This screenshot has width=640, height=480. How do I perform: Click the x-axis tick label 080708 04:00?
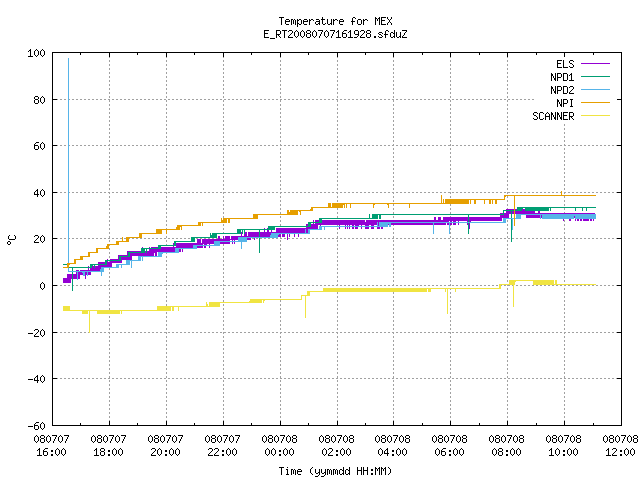click(x=393, y=446)
